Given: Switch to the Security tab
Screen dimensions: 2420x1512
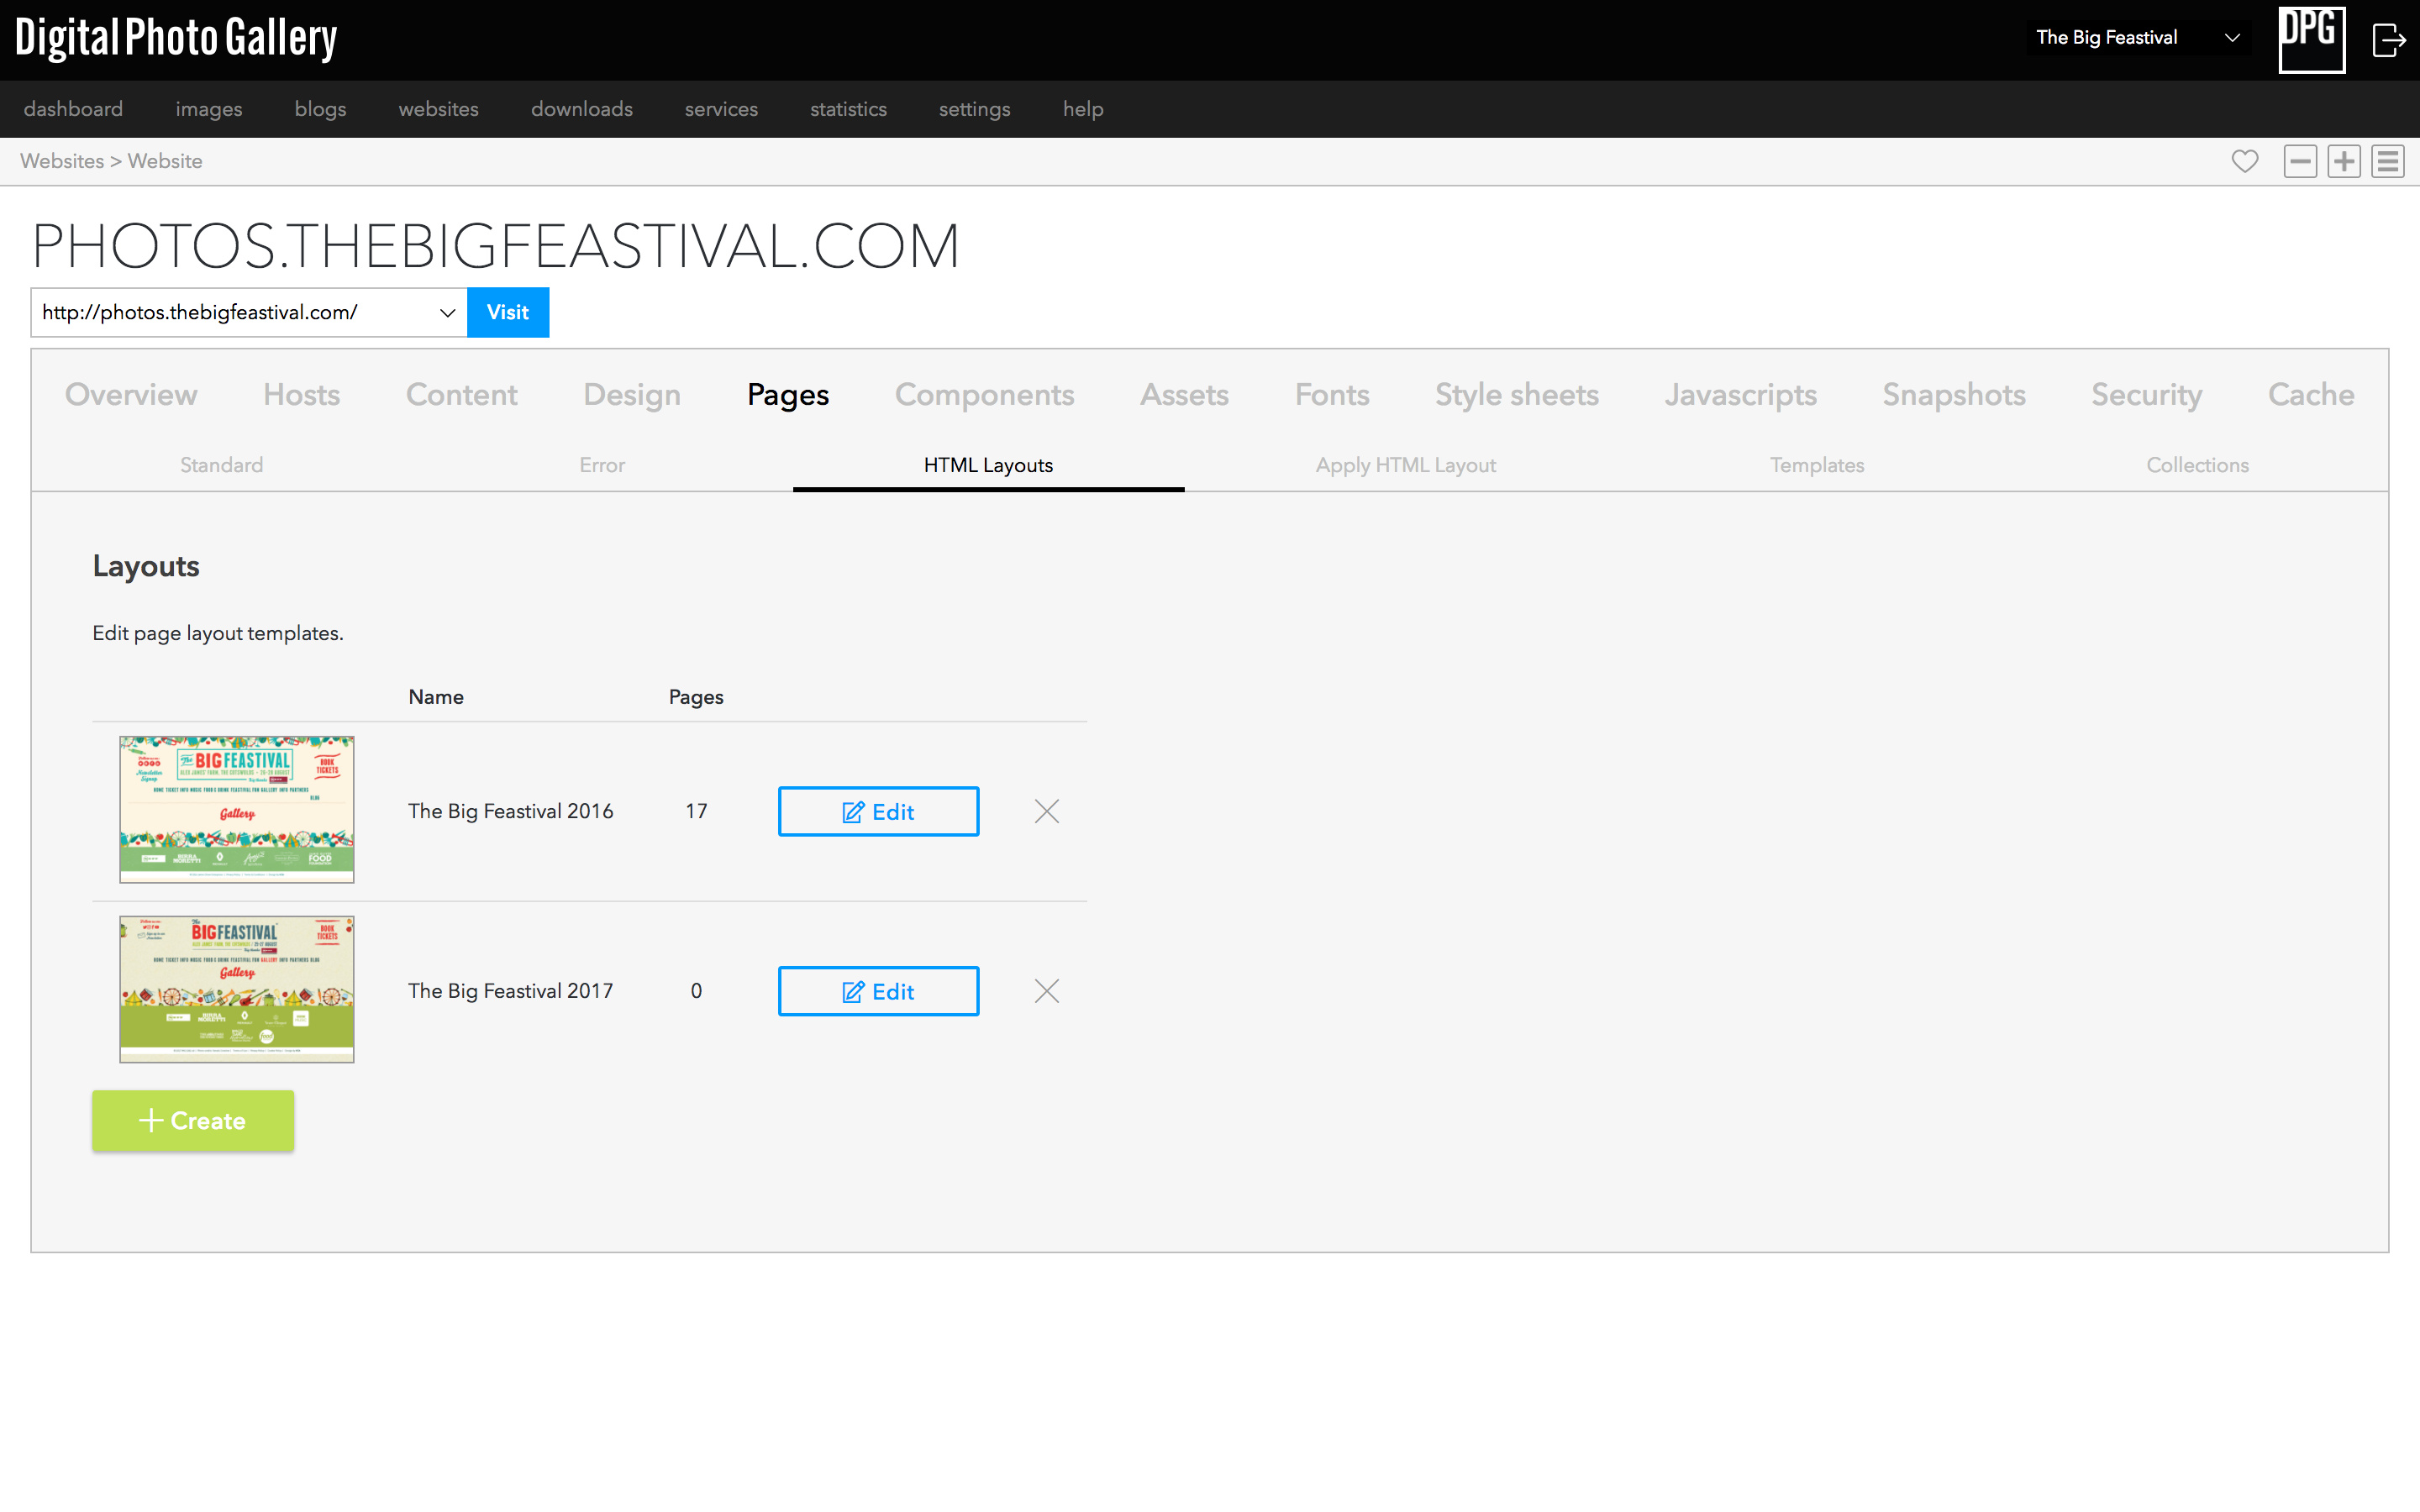Looking at the screenshot, I should tap(2147, 394).
